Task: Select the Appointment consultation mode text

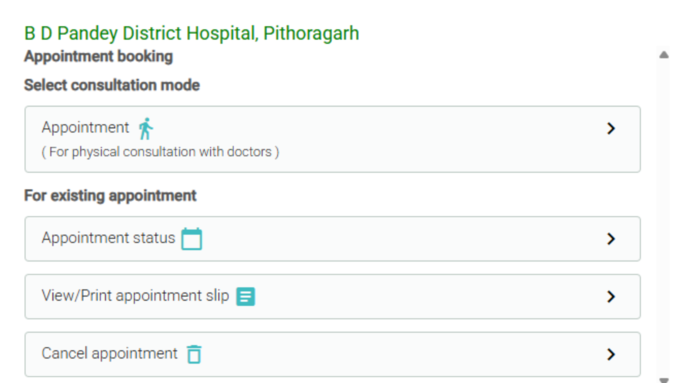Action: click(85, 128)
